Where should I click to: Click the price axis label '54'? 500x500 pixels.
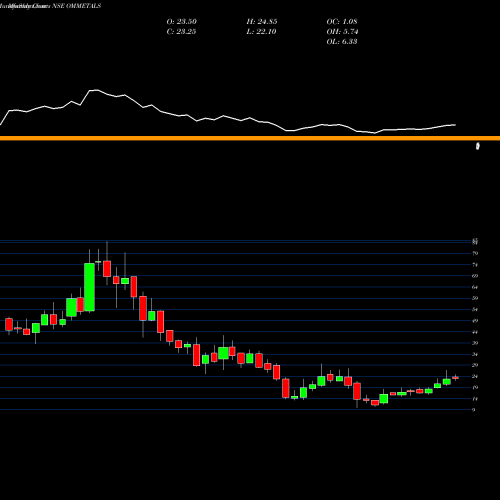pos(475,309)
